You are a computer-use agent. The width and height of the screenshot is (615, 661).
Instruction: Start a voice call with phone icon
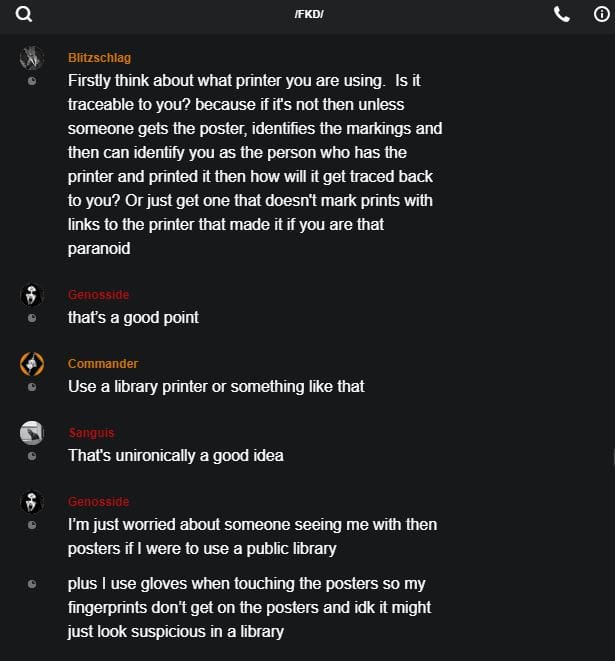[562, 14]
